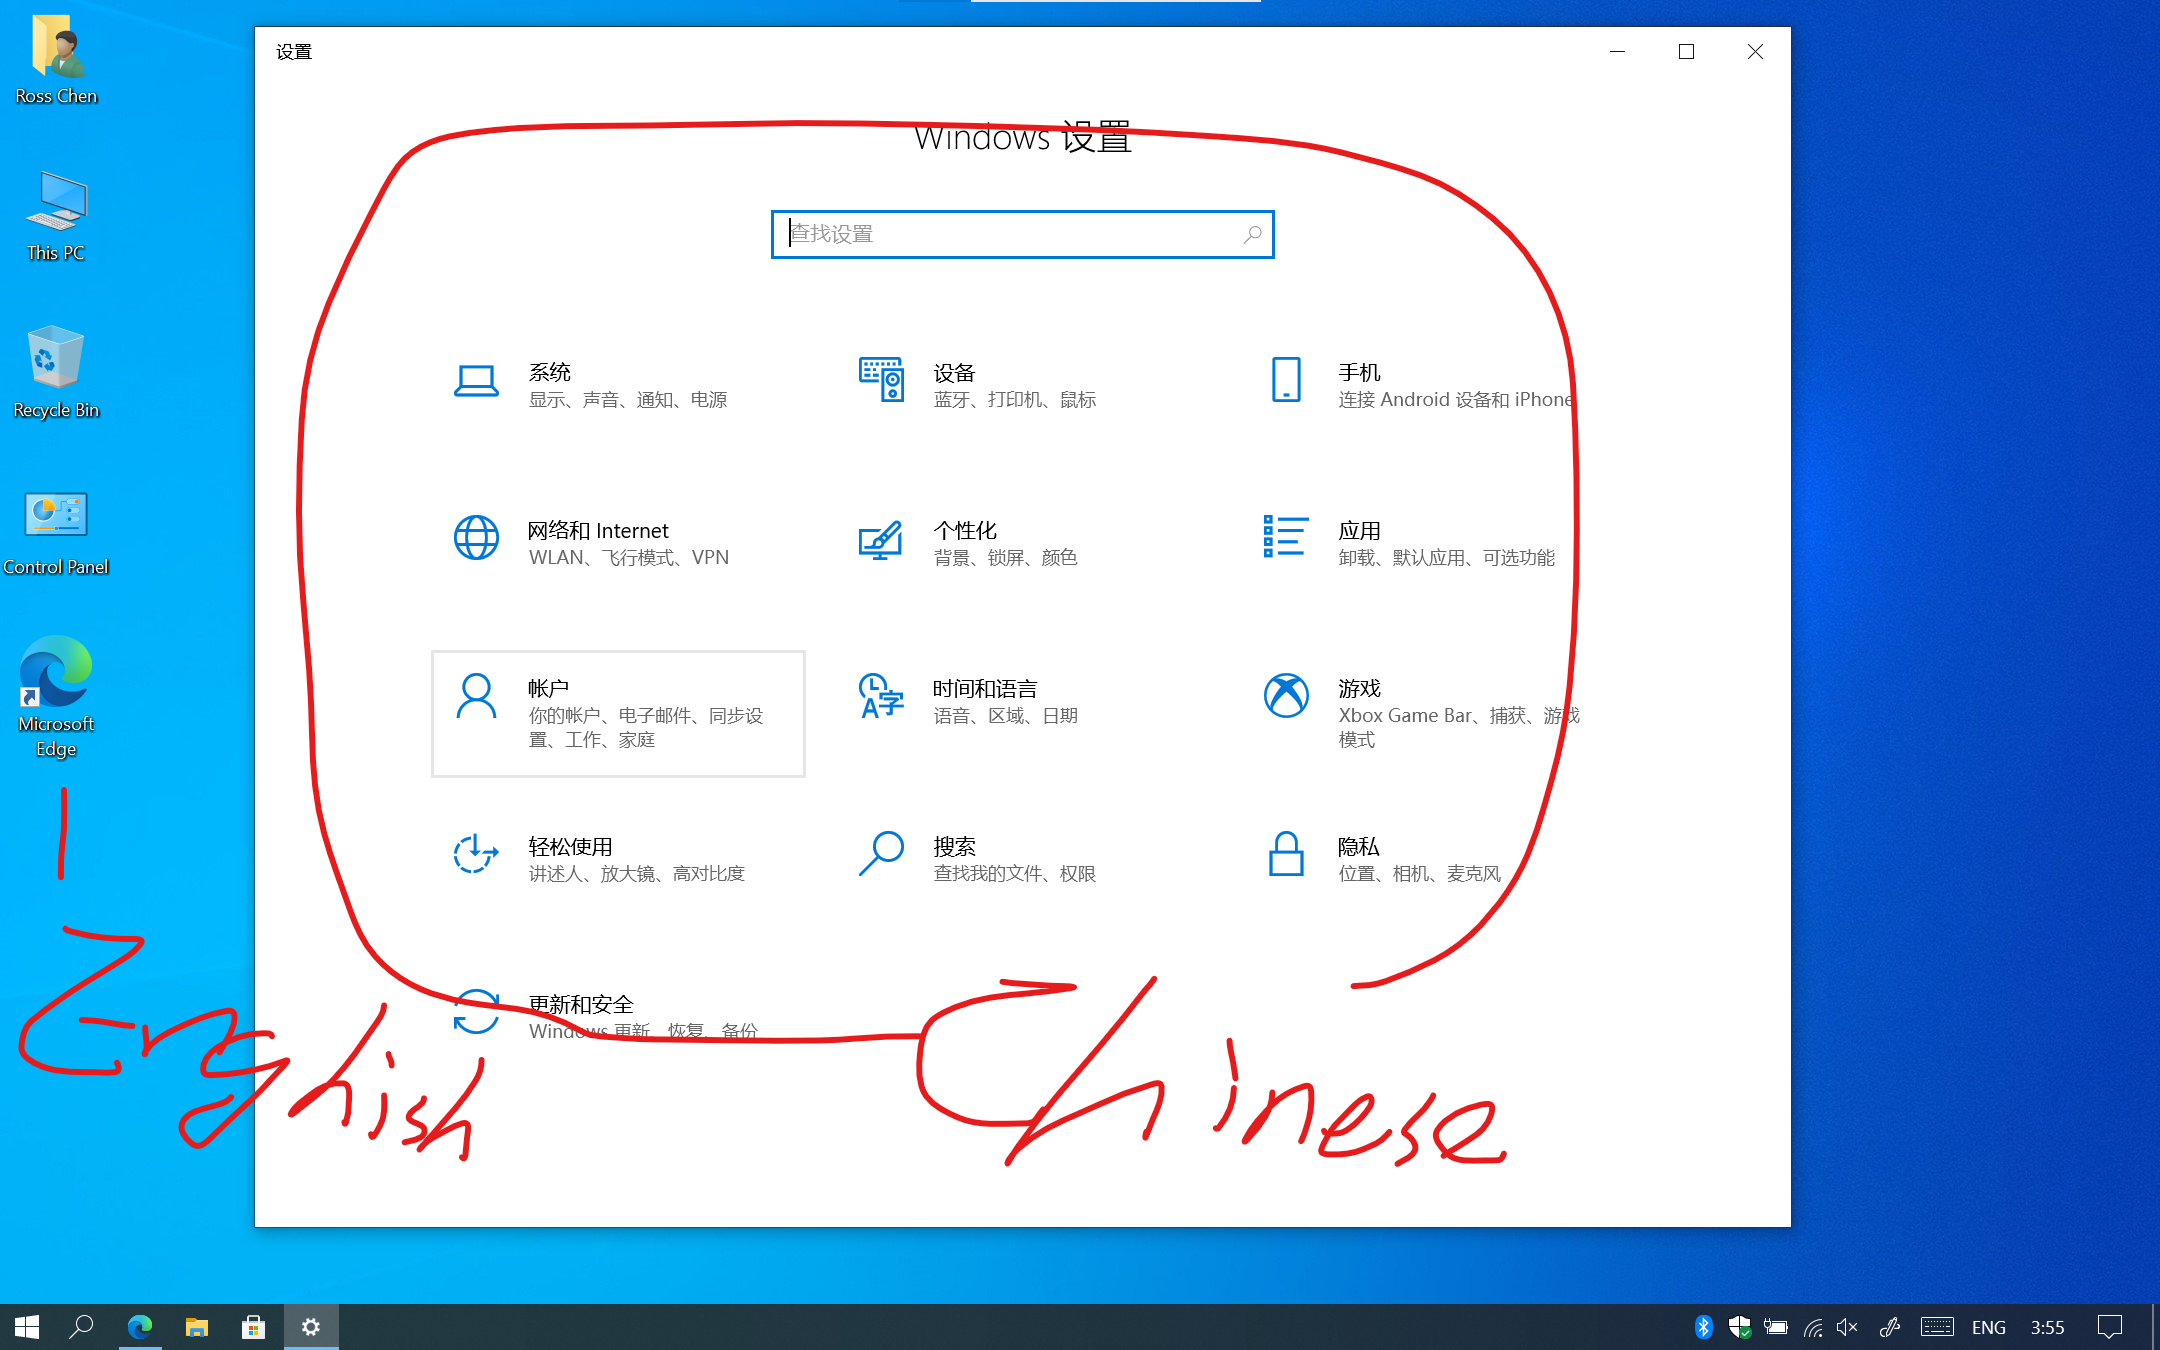Click the Gaming (游戏) Xbox icon
2160x1350 pixels.
1286,696
